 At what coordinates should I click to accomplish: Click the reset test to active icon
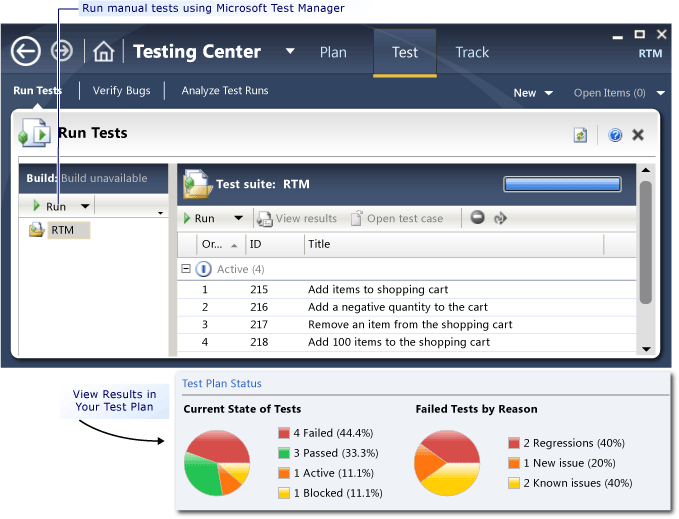tap(500, 218)
